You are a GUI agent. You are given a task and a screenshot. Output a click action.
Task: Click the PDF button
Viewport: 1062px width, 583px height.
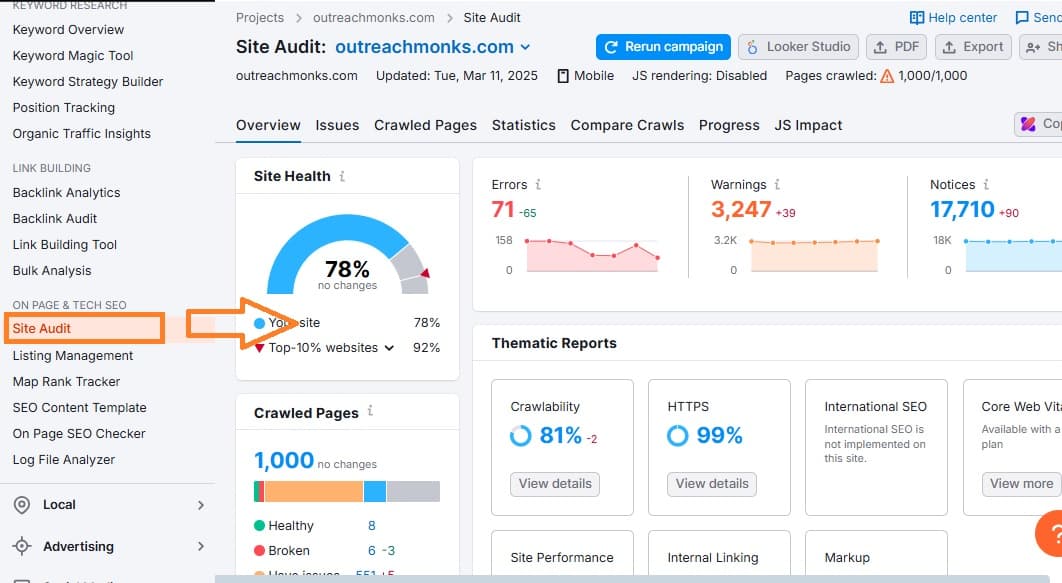coord(897,47)
